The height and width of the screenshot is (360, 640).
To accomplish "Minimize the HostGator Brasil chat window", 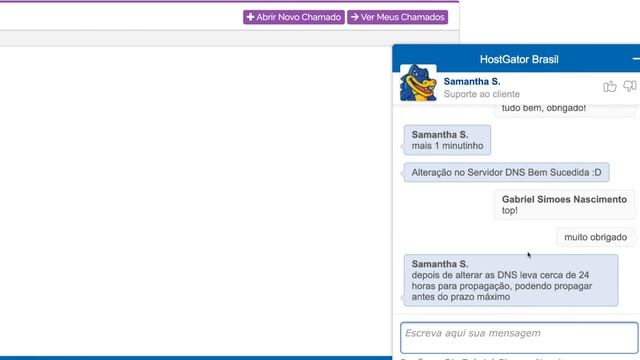I will (x=636, y=59).
